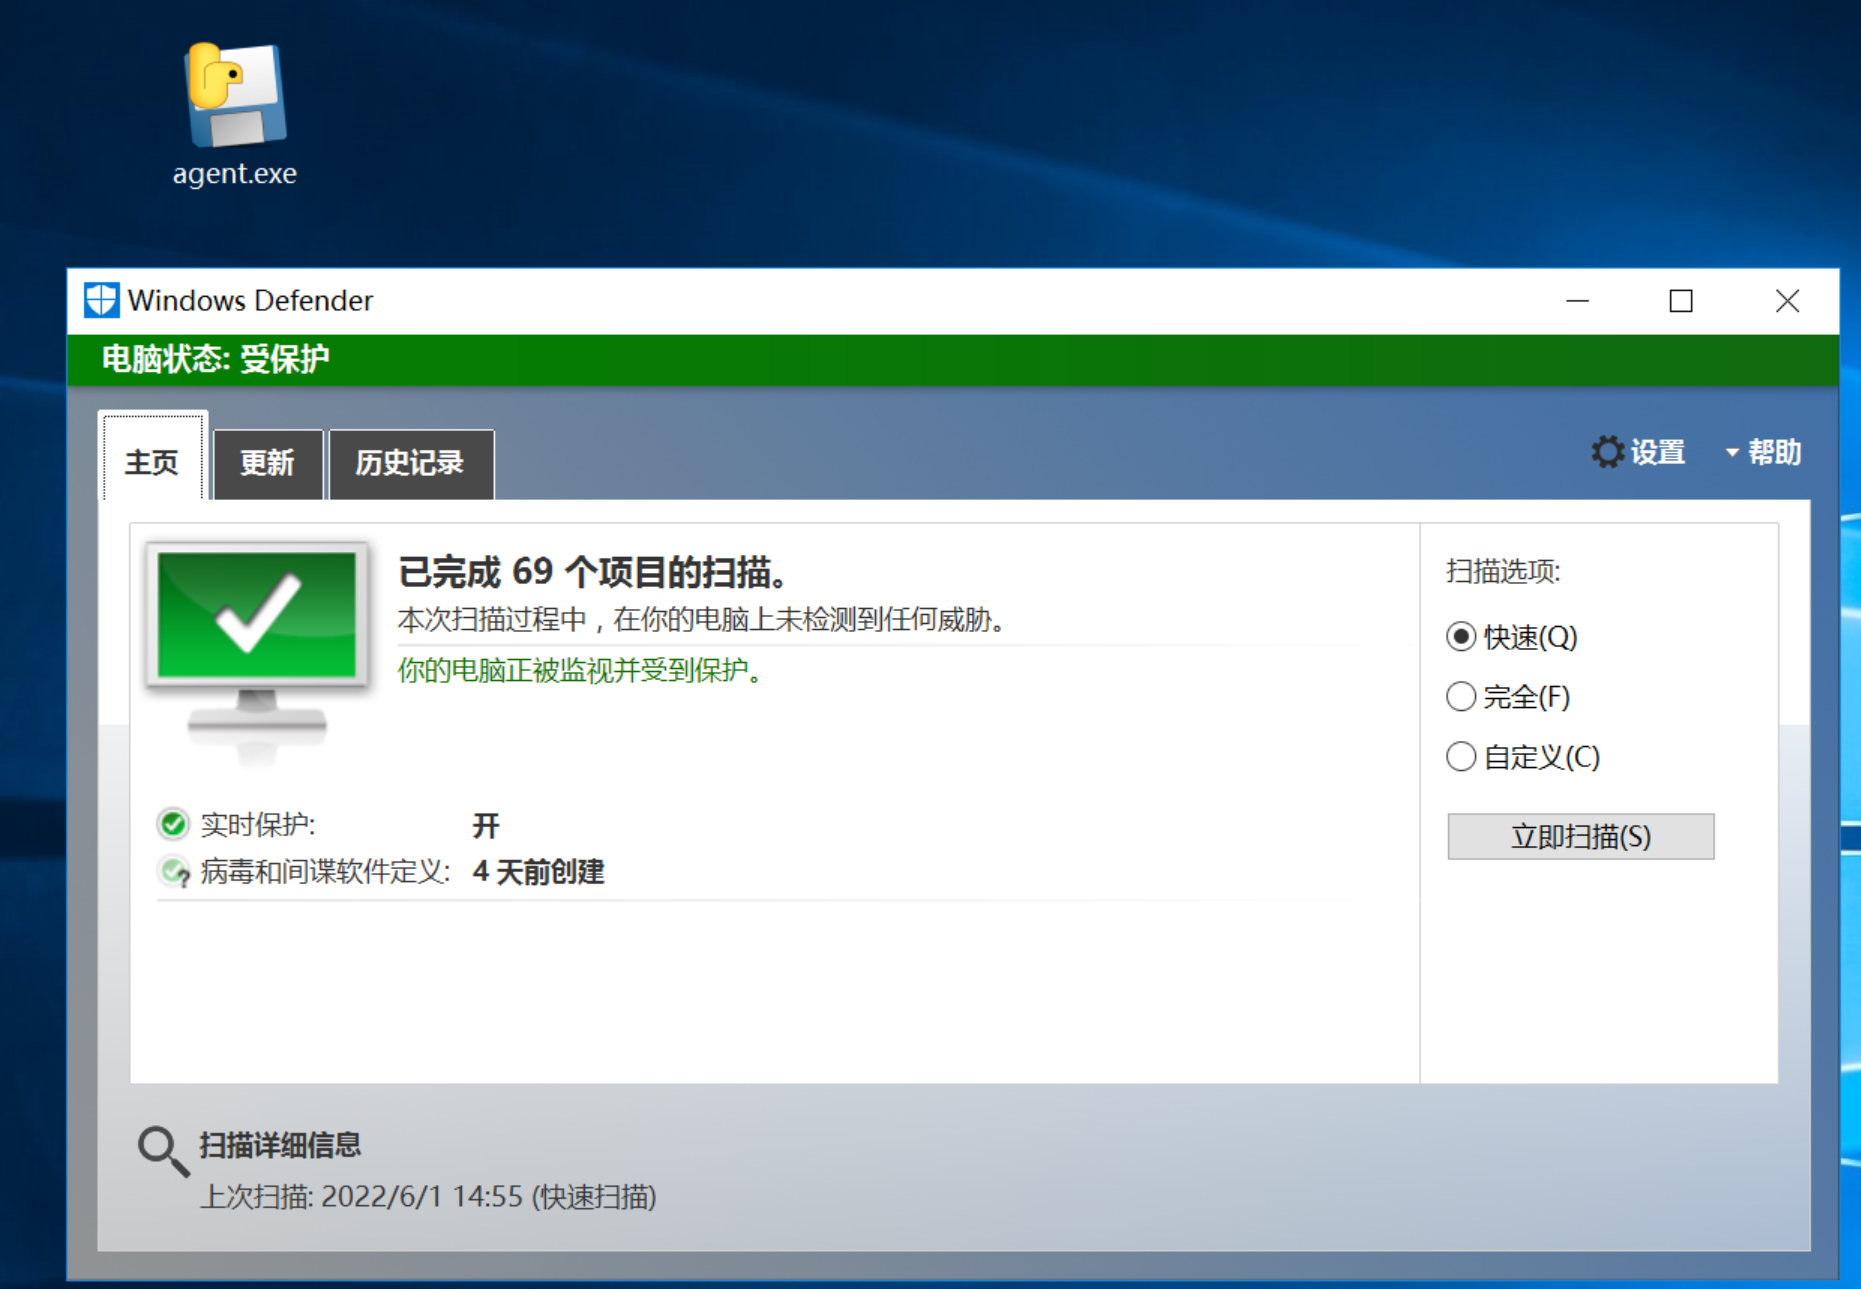Click the virus definitions status icon

tap(174, 872)
